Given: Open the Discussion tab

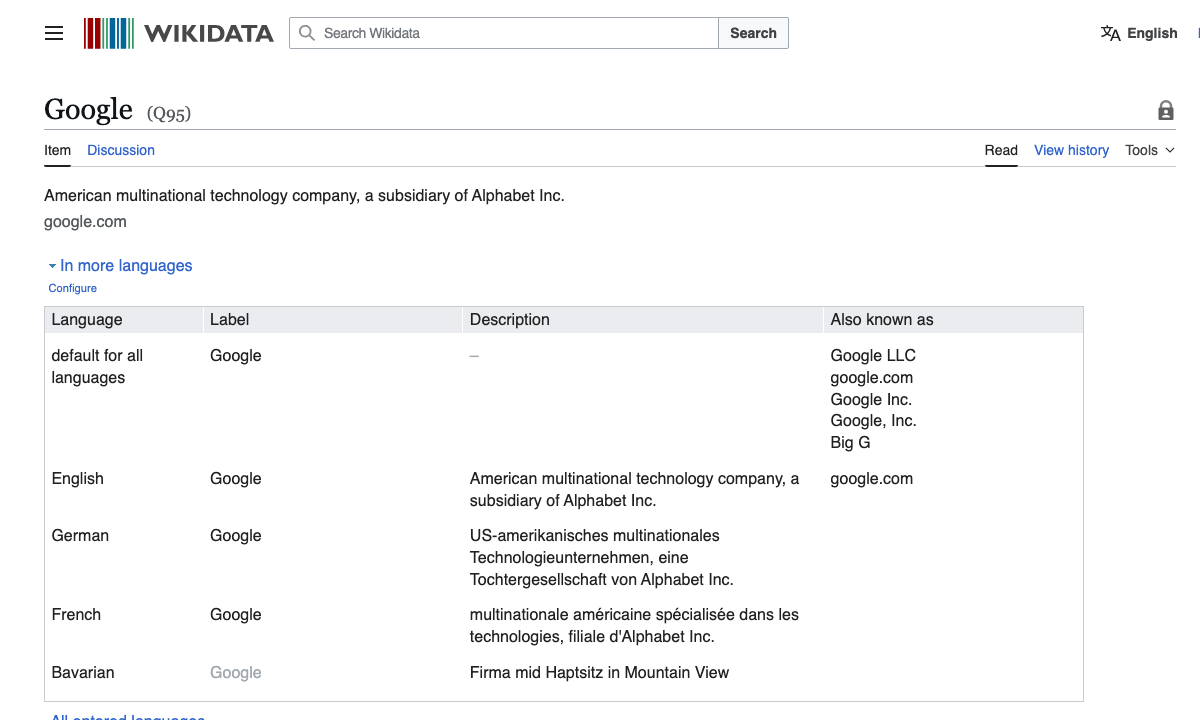Looking at the screenshot, I should pyautogui.click(x=121, y=150).
